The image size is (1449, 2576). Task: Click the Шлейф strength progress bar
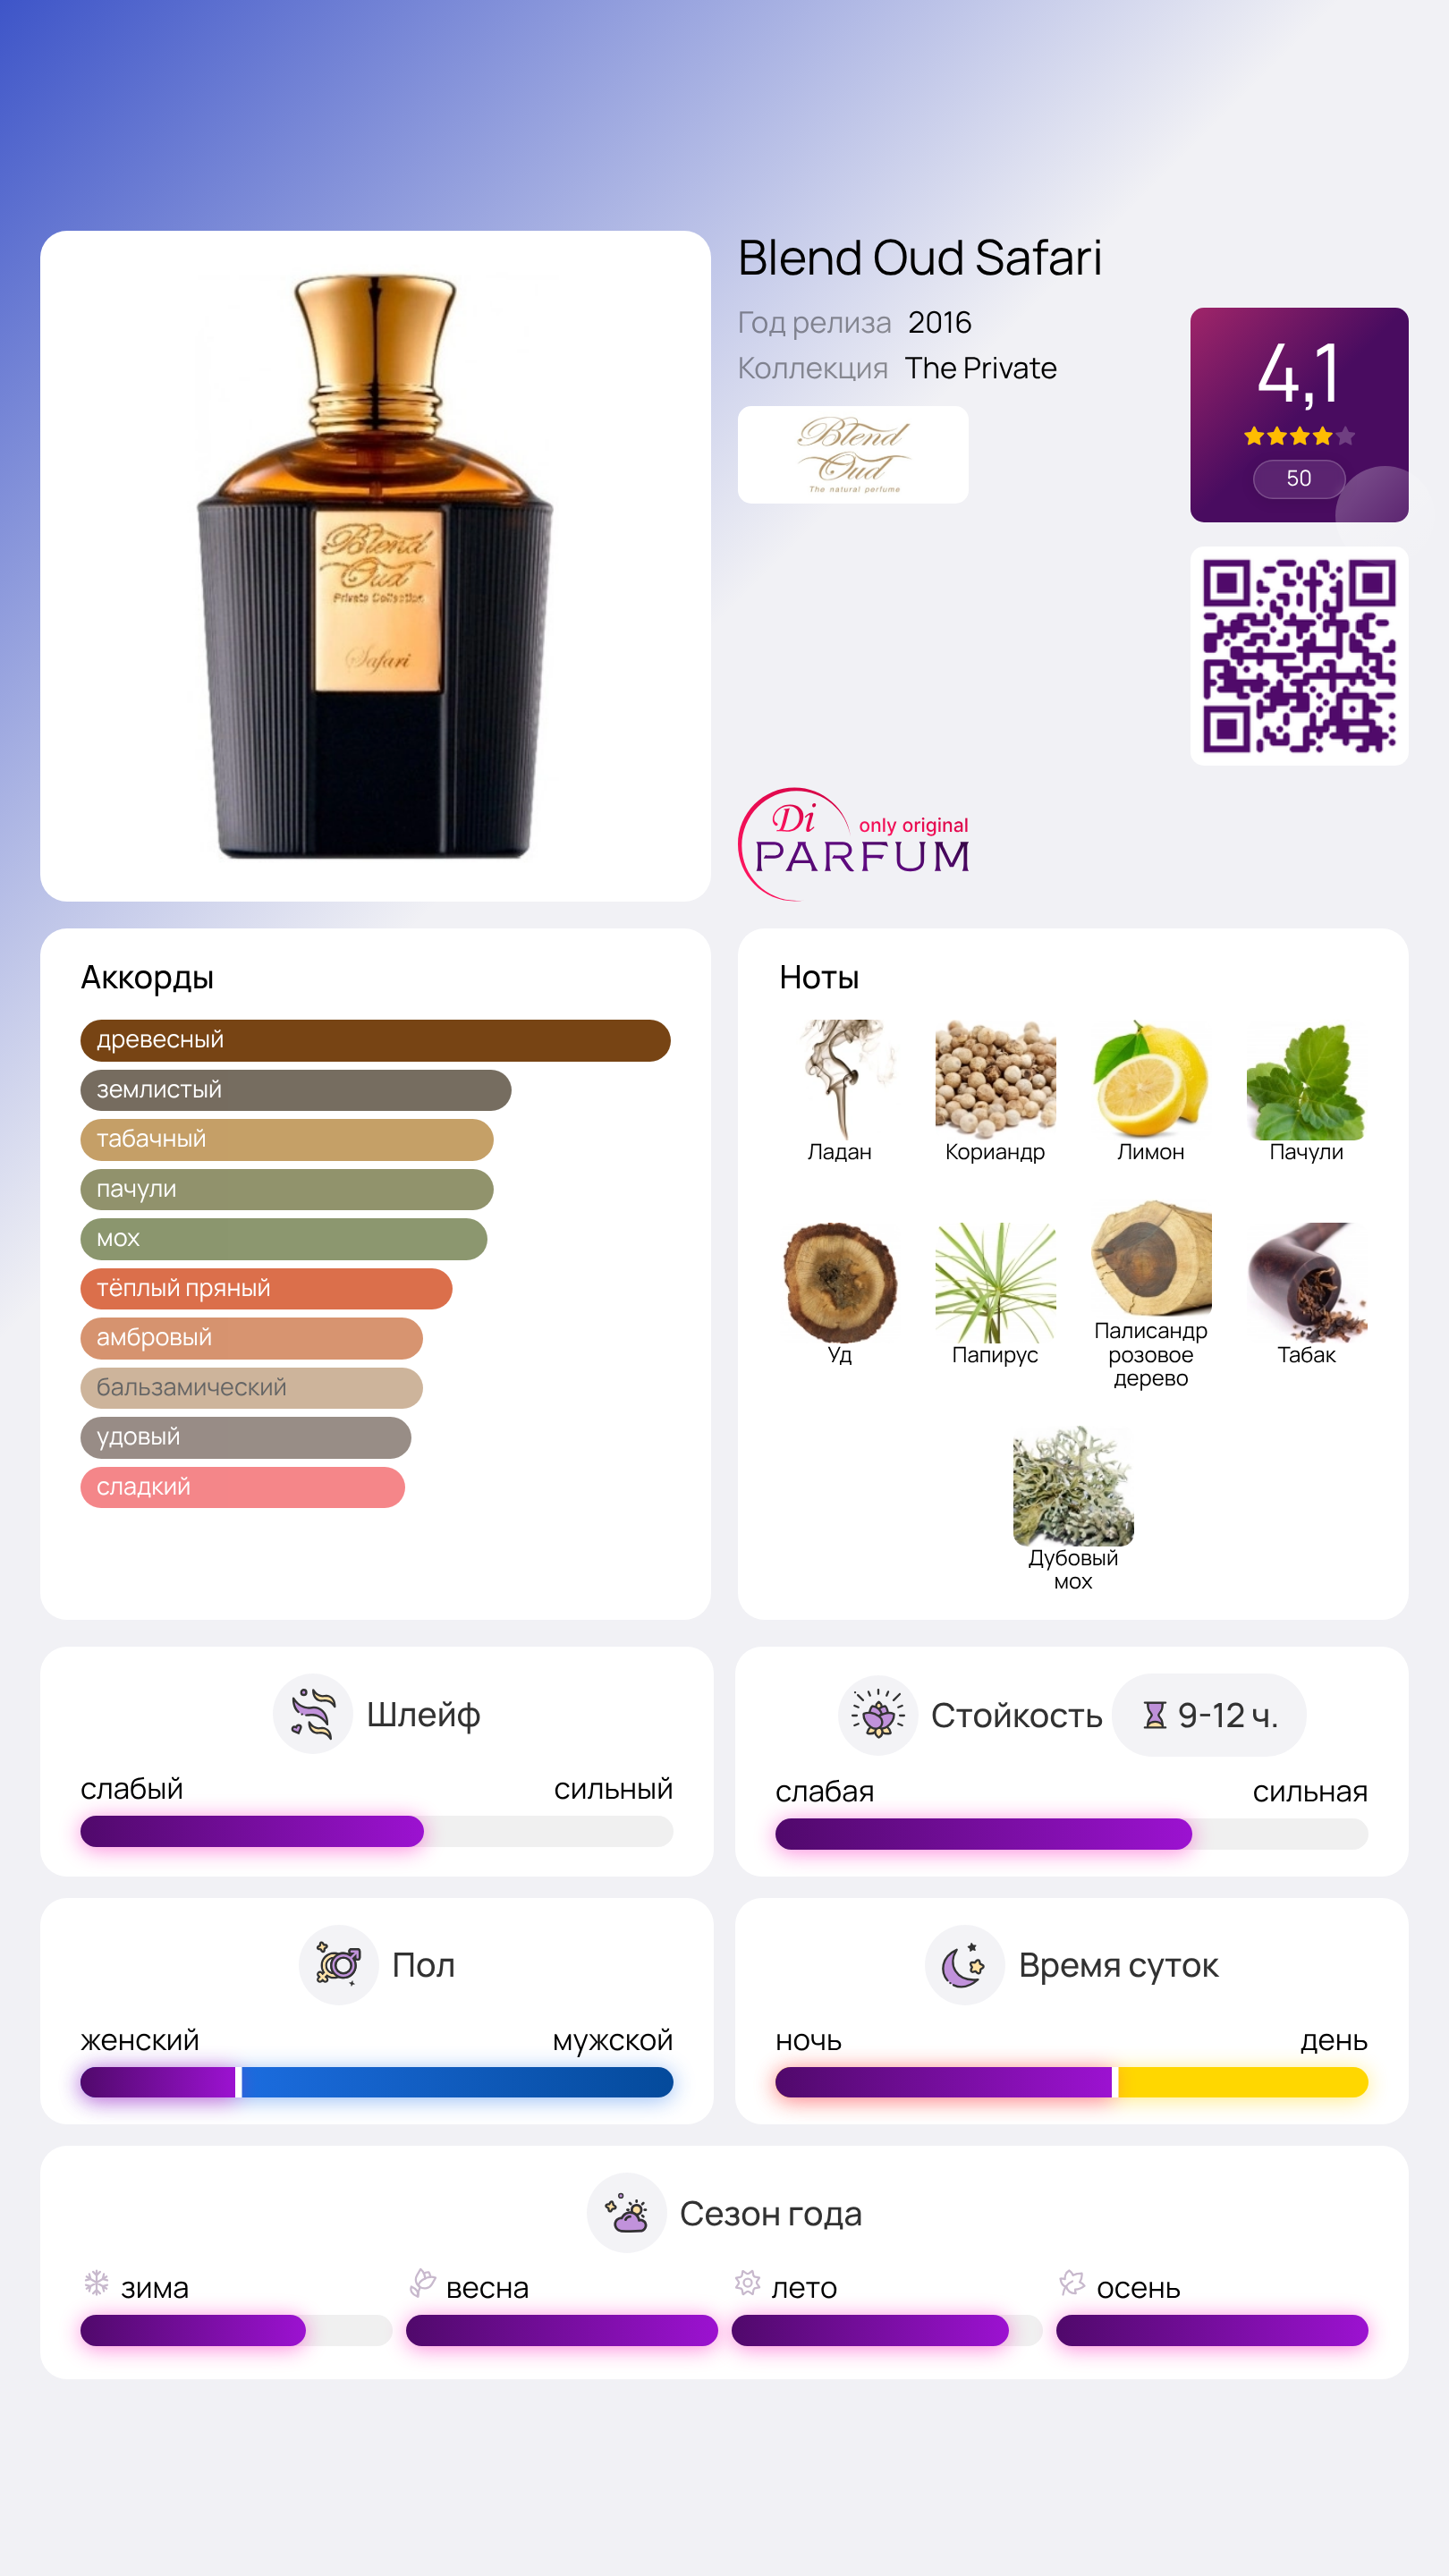[377, 1831]
